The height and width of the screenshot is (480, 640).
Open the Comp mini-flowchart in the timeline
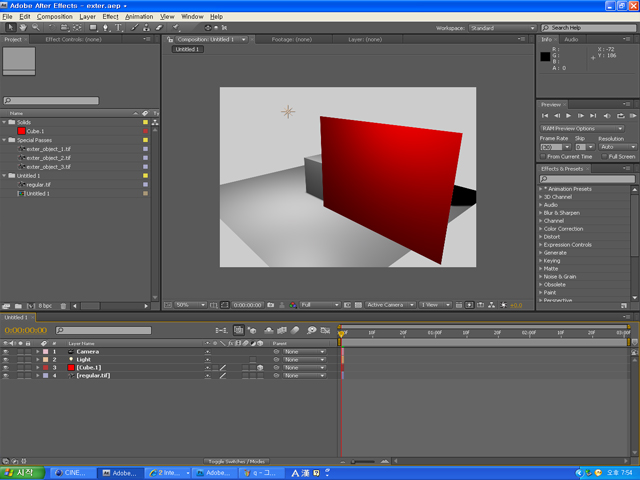(222, 330)
